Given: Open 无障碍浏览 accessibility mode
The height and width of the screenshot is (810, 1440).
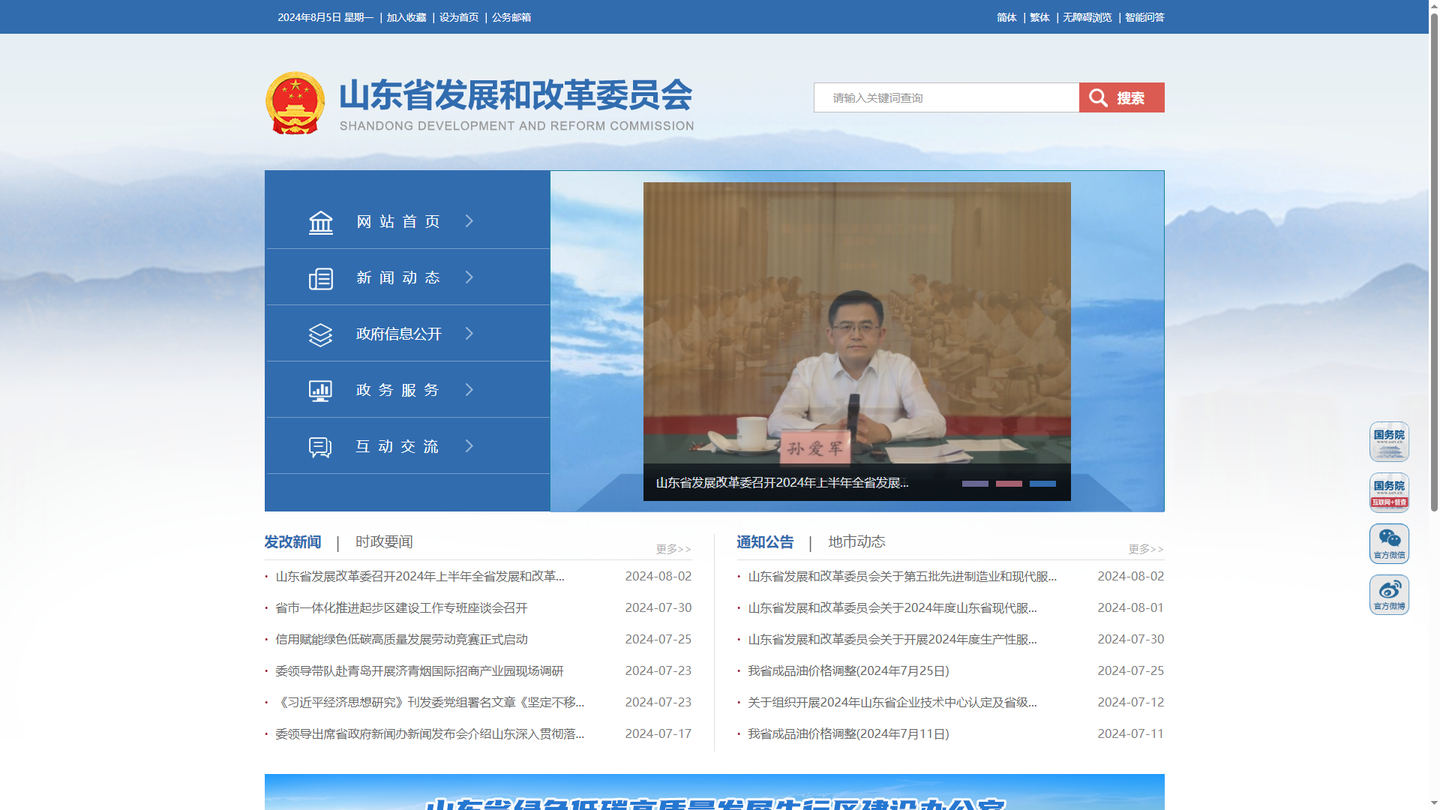Looking at the screenshot, I should tap(1087, 17).
